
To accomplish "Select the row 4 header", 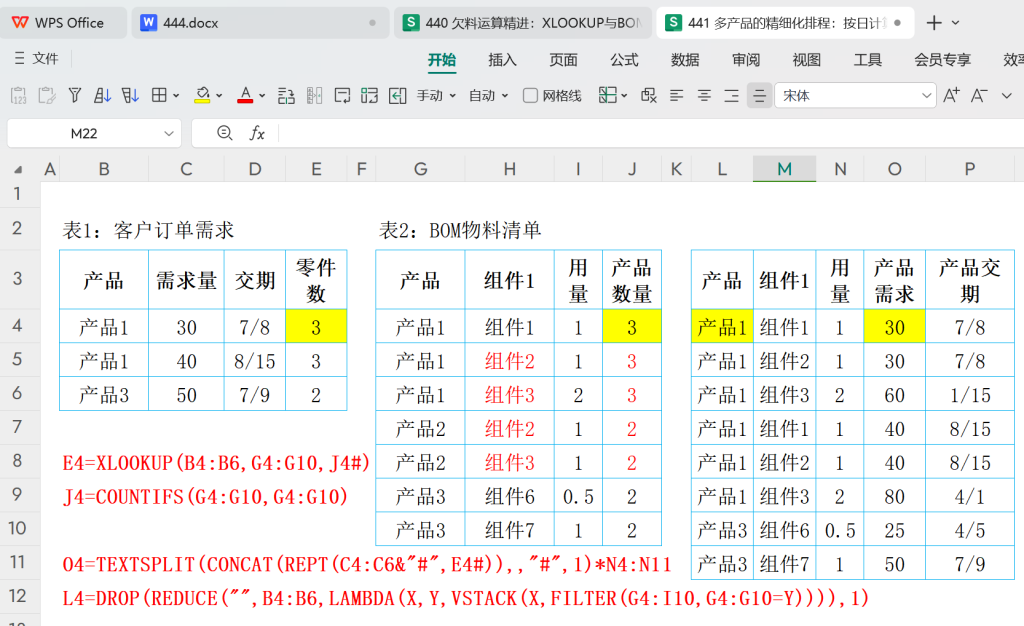I will pos(18,325).
